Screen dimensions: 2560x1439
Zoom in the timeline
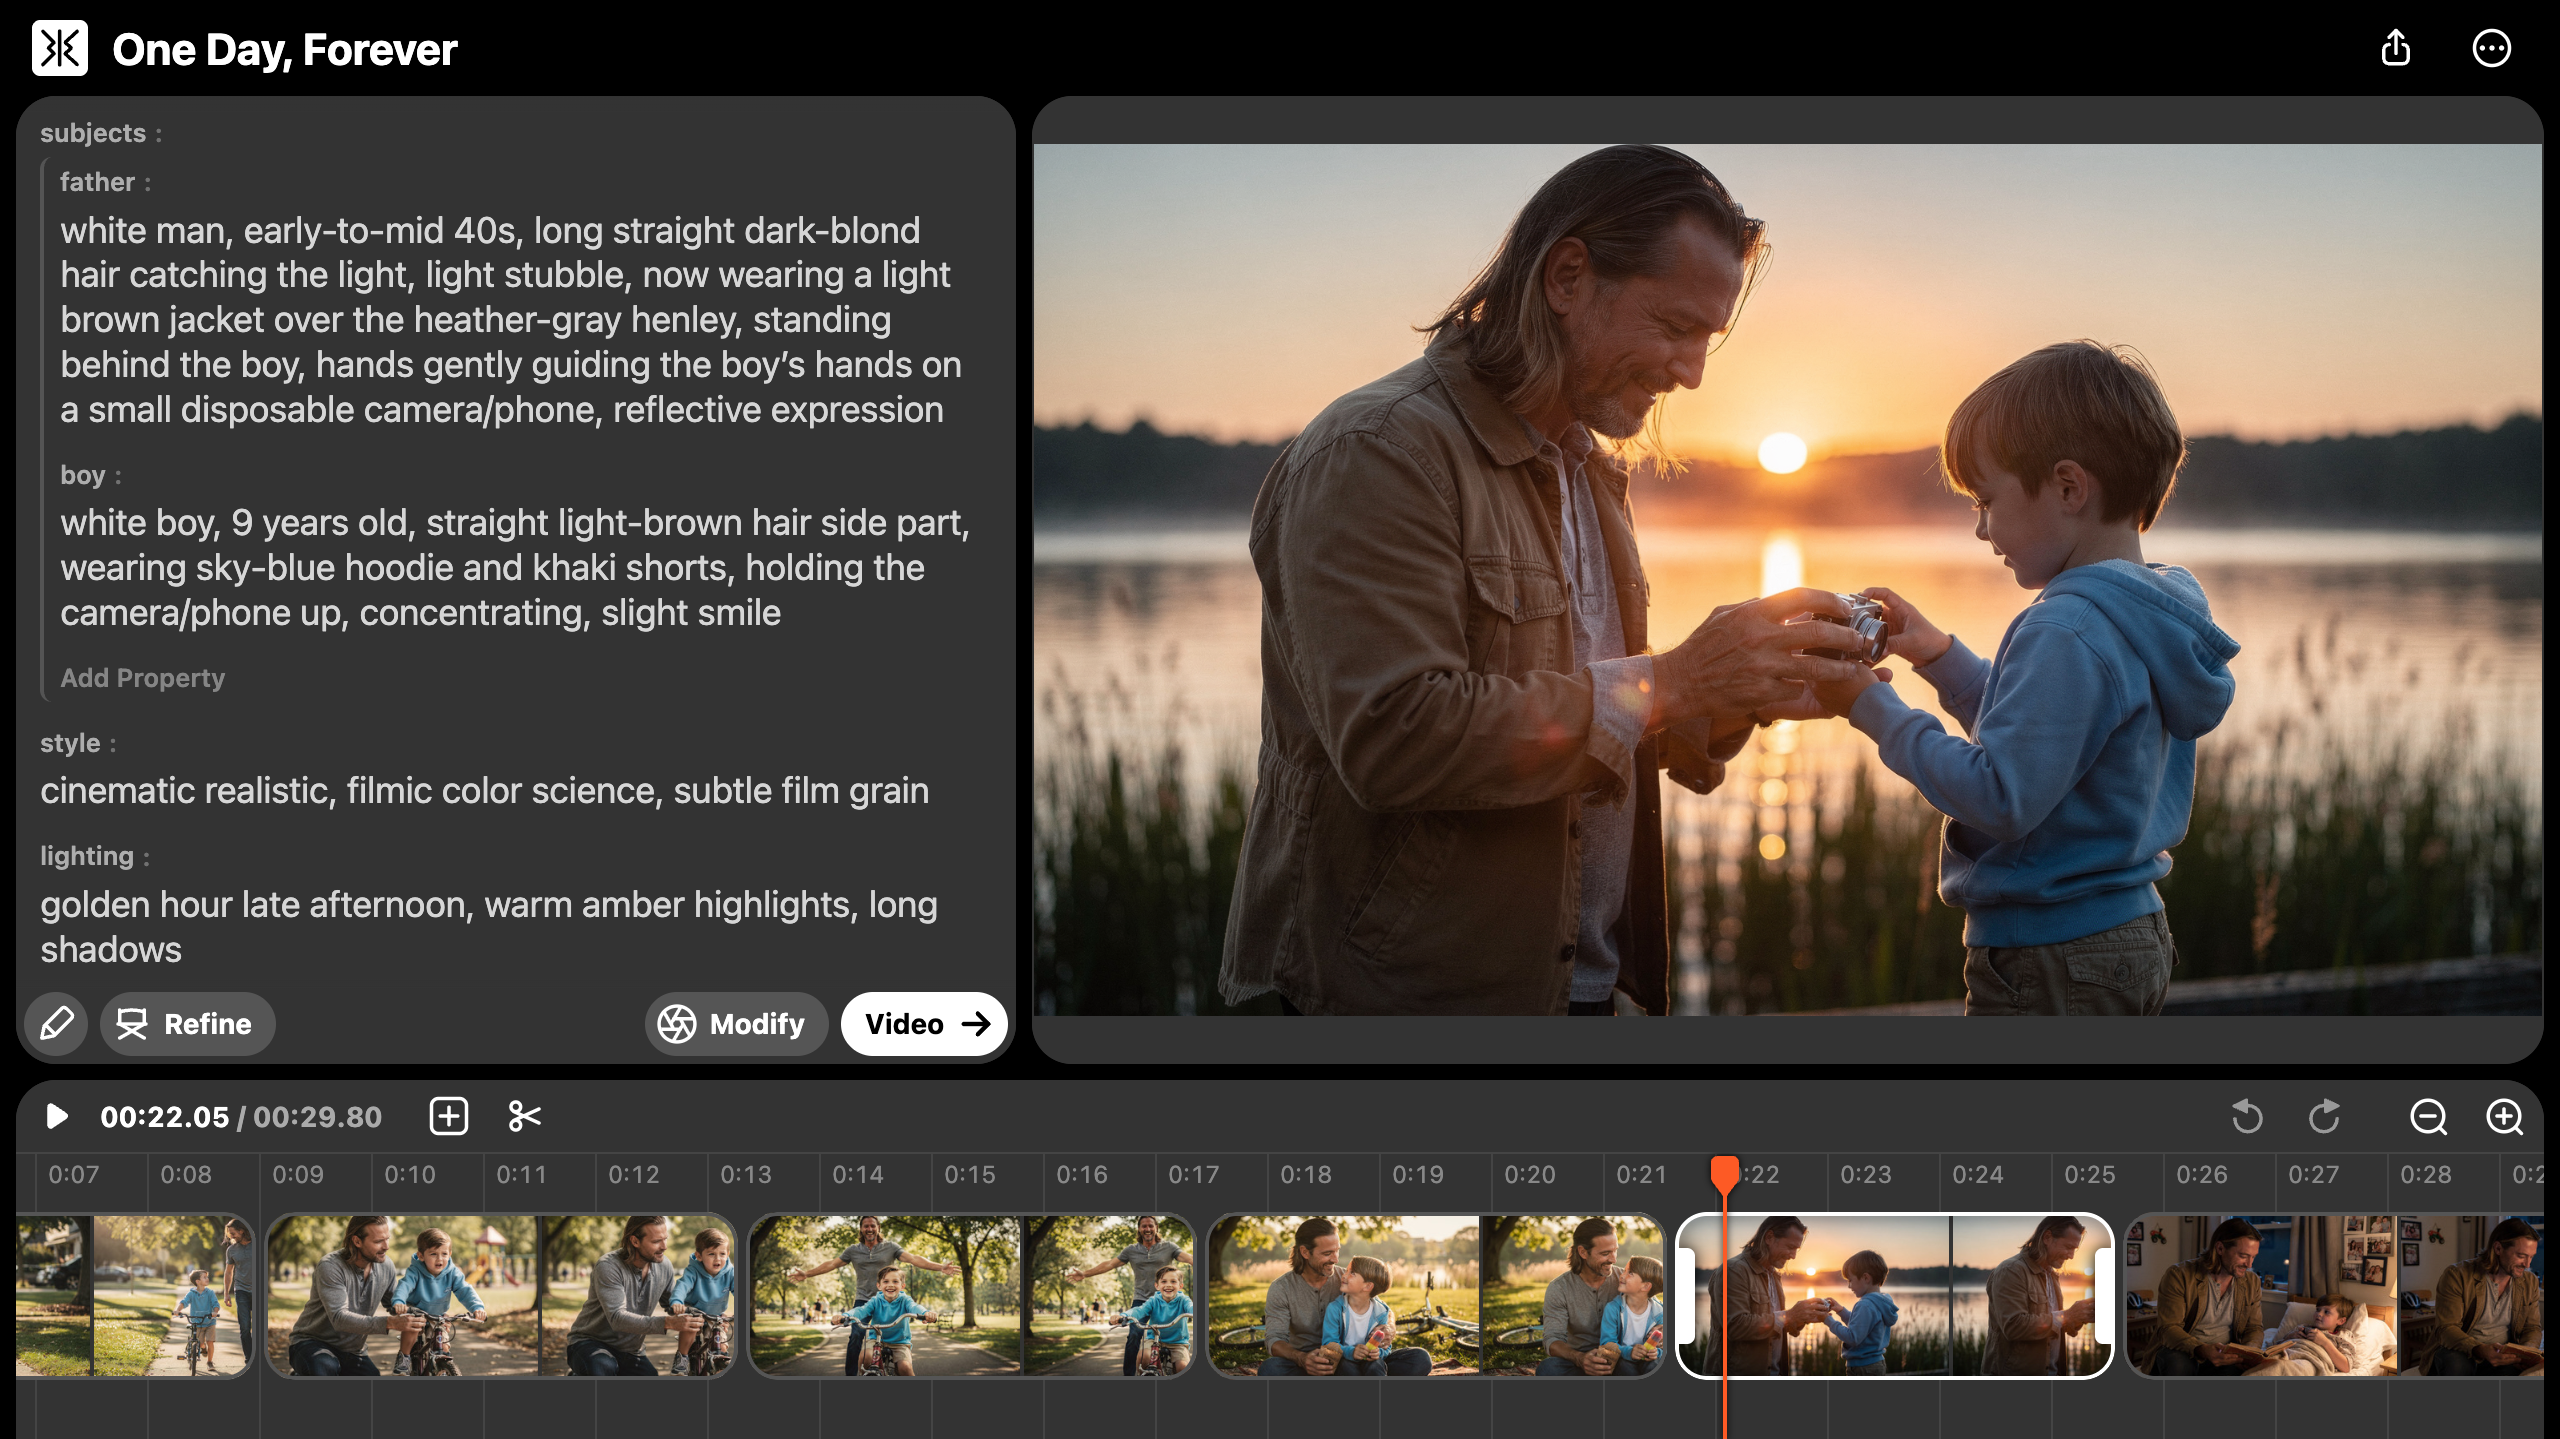coord(2505,1116)
